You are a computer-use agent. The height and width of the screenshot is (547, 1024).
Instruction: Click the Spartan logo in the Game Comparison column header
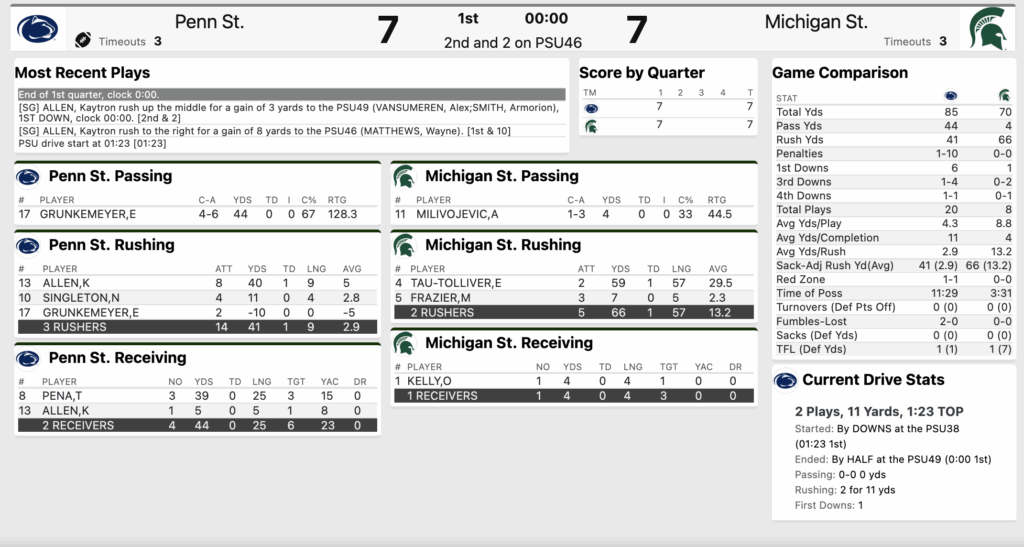click(x=1003, y=97)
